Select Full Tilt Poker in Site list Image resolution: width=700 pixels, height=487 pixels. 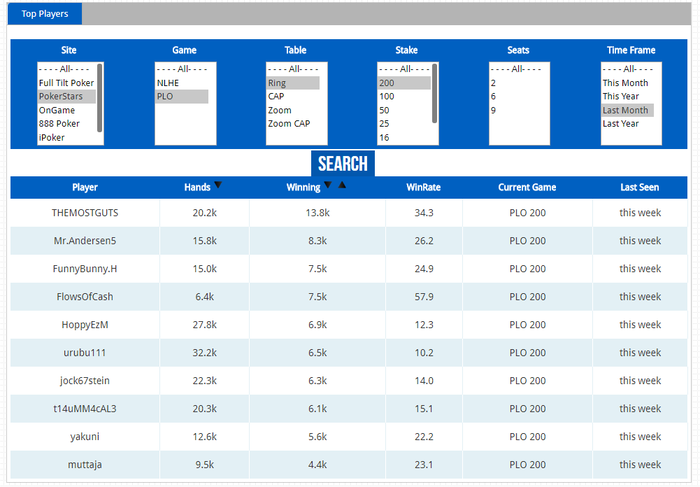67,83
